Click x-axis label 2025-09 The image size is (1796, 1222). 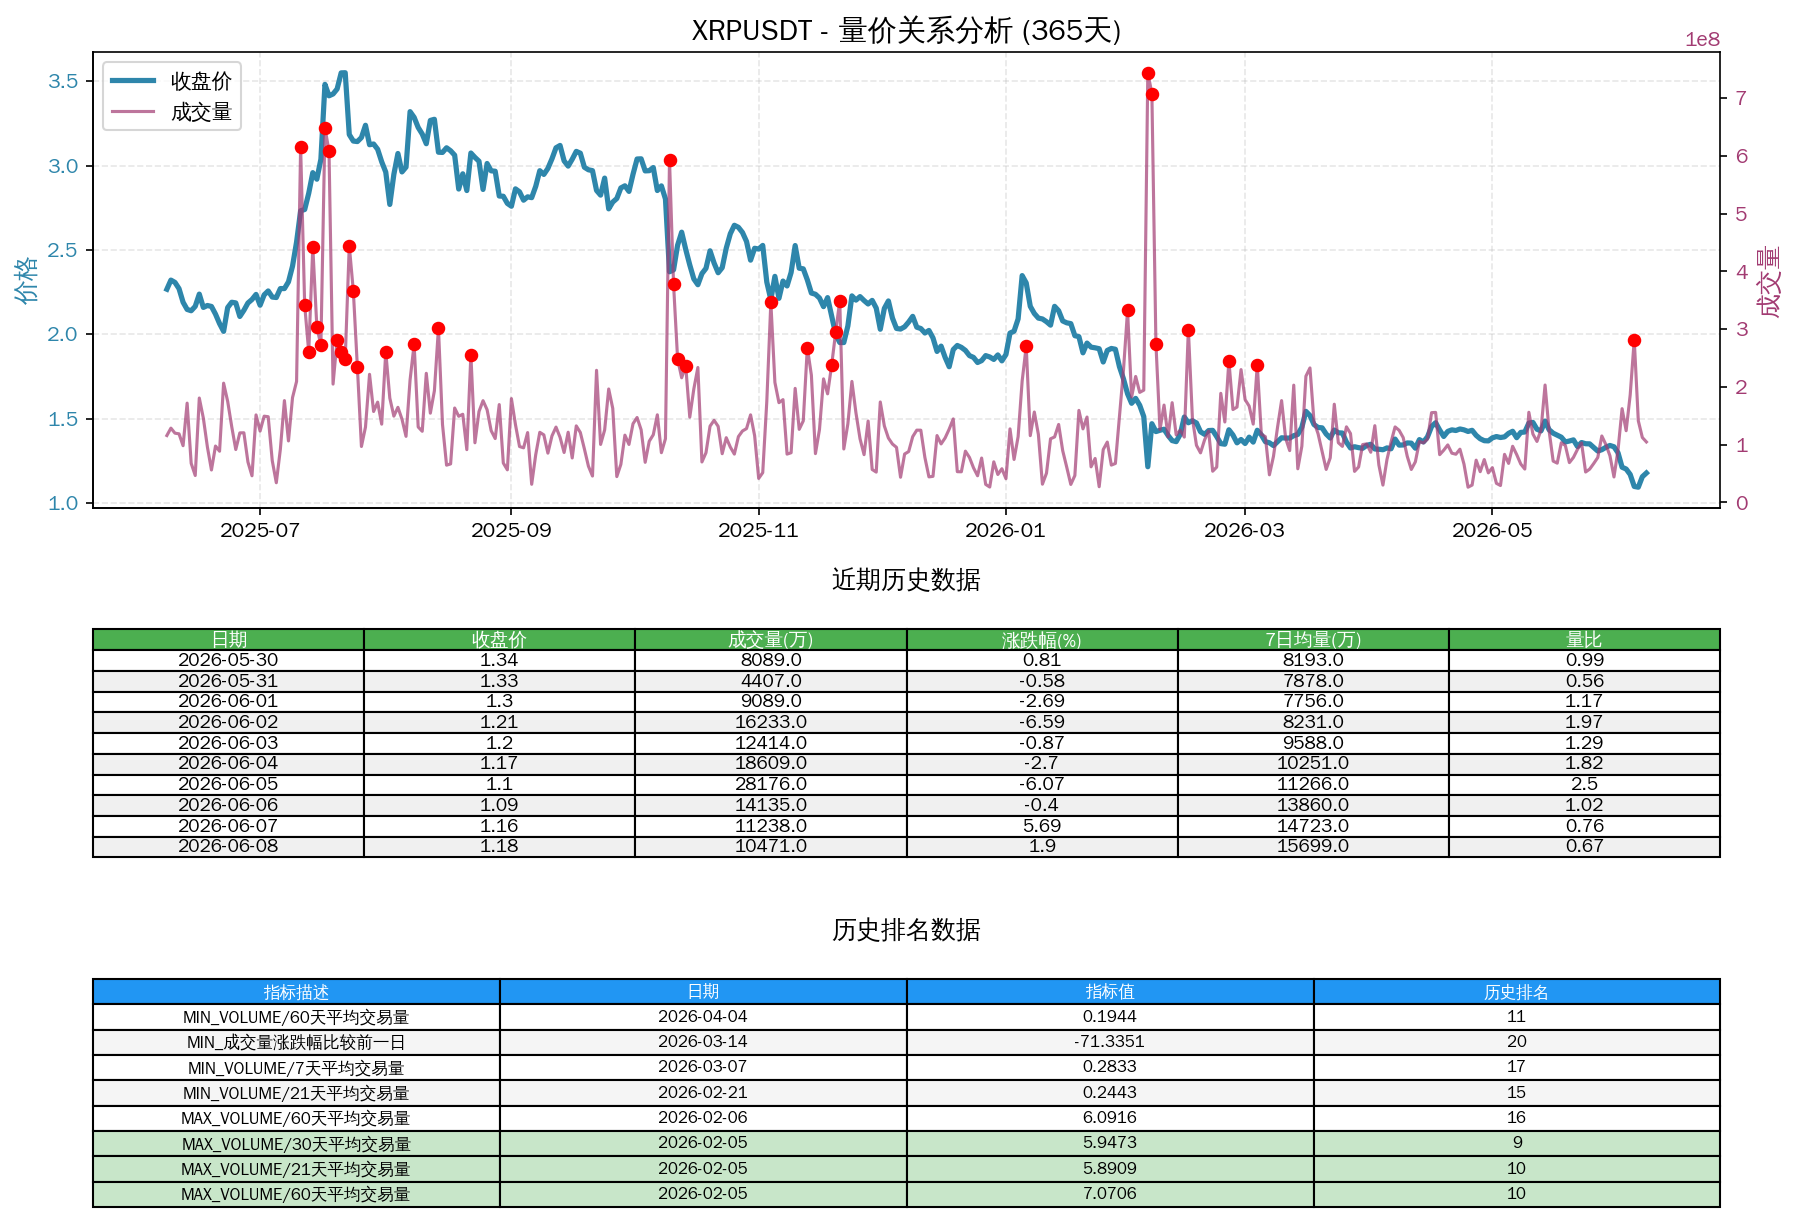[x=511, y=530]
